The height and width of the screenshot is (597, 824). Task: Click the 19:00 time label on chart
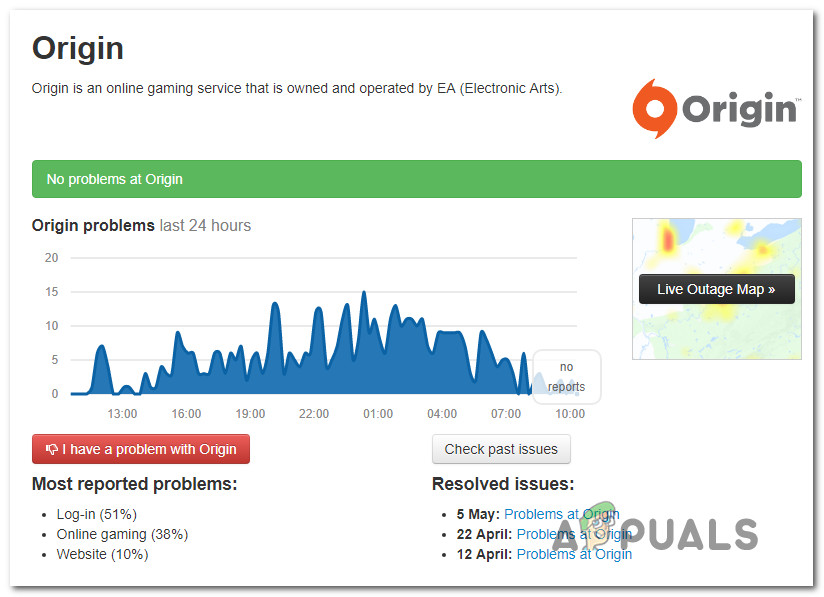[x=250, y=414]
